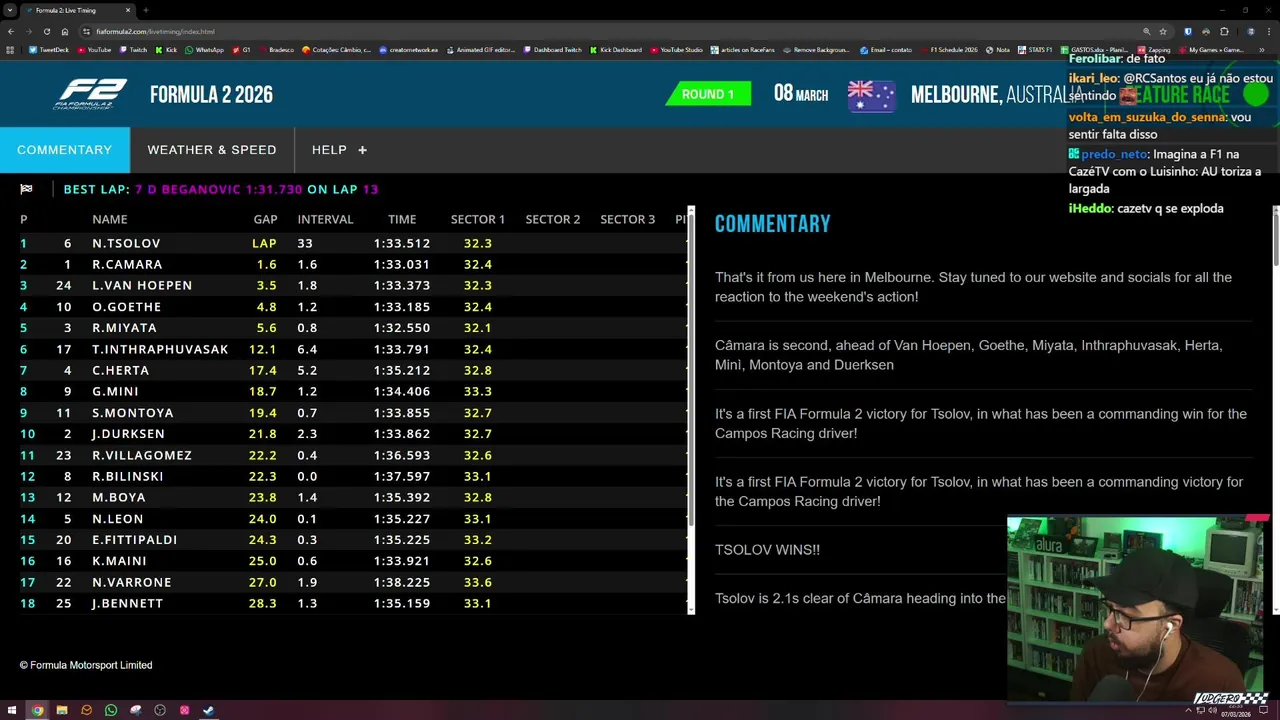Click the Time column header
Viewport: 1280px width, 720px height.
[402, 219]
